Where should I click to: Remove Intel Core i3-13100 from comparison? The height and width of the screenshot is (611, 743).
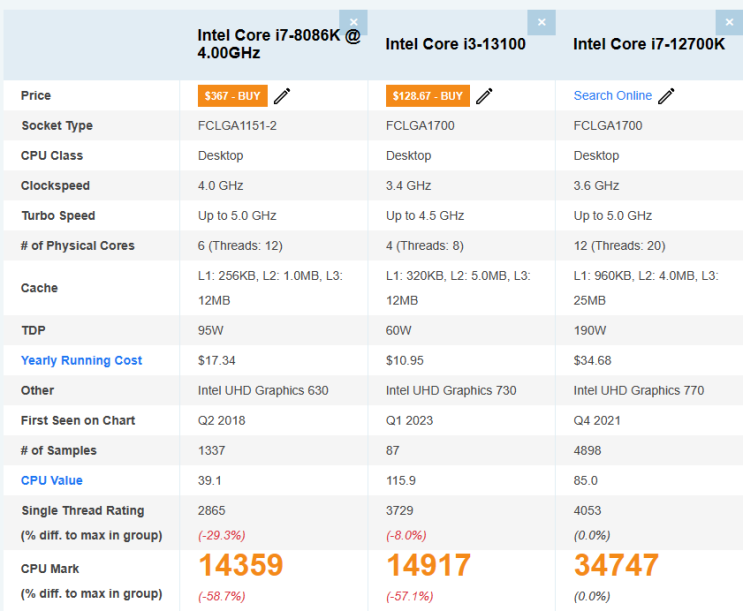tap(541, 22)
